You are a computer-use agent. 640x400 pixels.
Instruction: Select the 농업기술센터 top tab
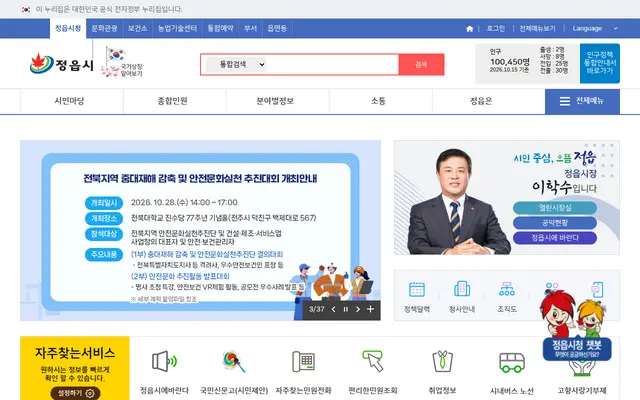coord(177,29)
